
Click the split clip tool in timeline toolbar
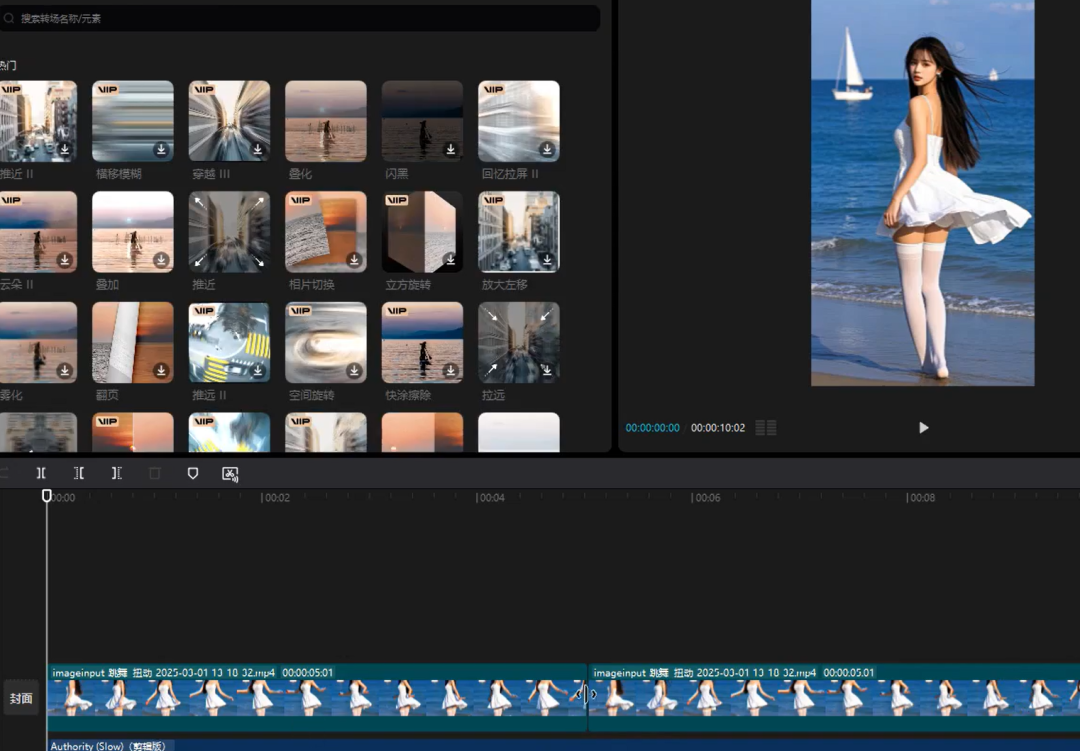pos(41,473)
